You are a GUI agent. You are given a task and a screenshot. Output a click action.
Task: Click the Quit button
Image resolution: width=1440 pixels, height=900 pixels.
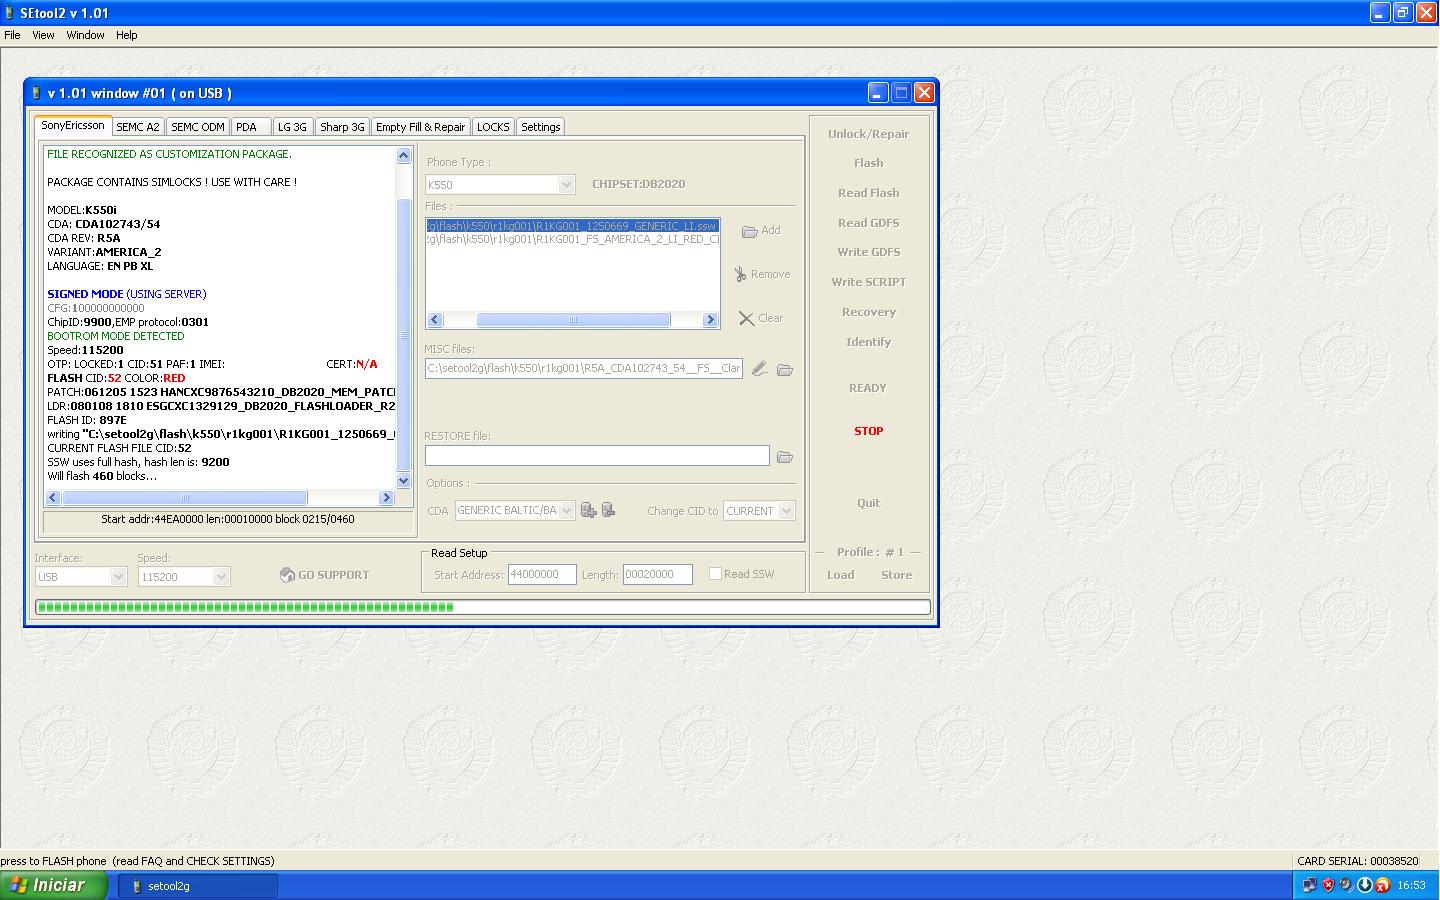click(868, 503)
